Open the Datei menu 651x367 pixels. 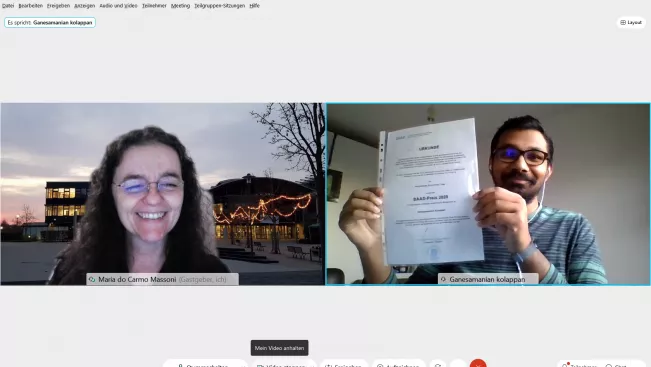coord(8,6)
